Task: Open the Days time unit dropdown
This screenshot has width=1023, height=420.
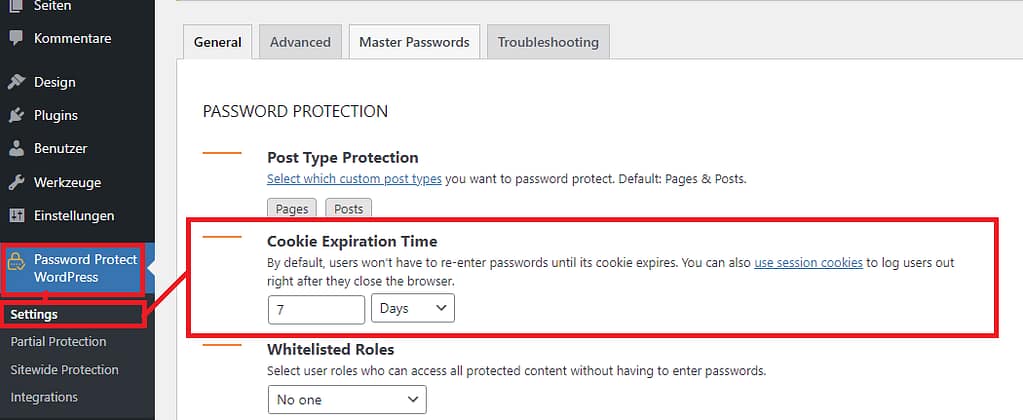Action: (x=412, y=309)
